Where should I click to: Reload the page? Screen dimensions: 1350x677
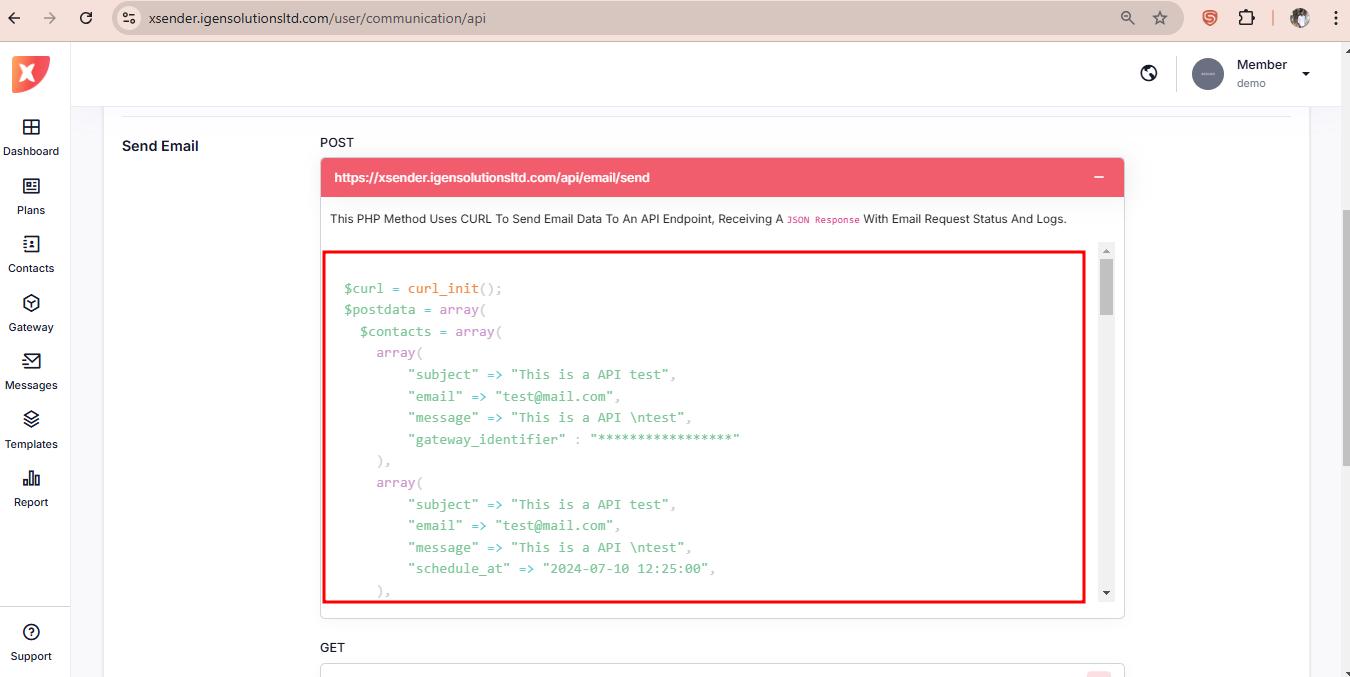[86, 18]
